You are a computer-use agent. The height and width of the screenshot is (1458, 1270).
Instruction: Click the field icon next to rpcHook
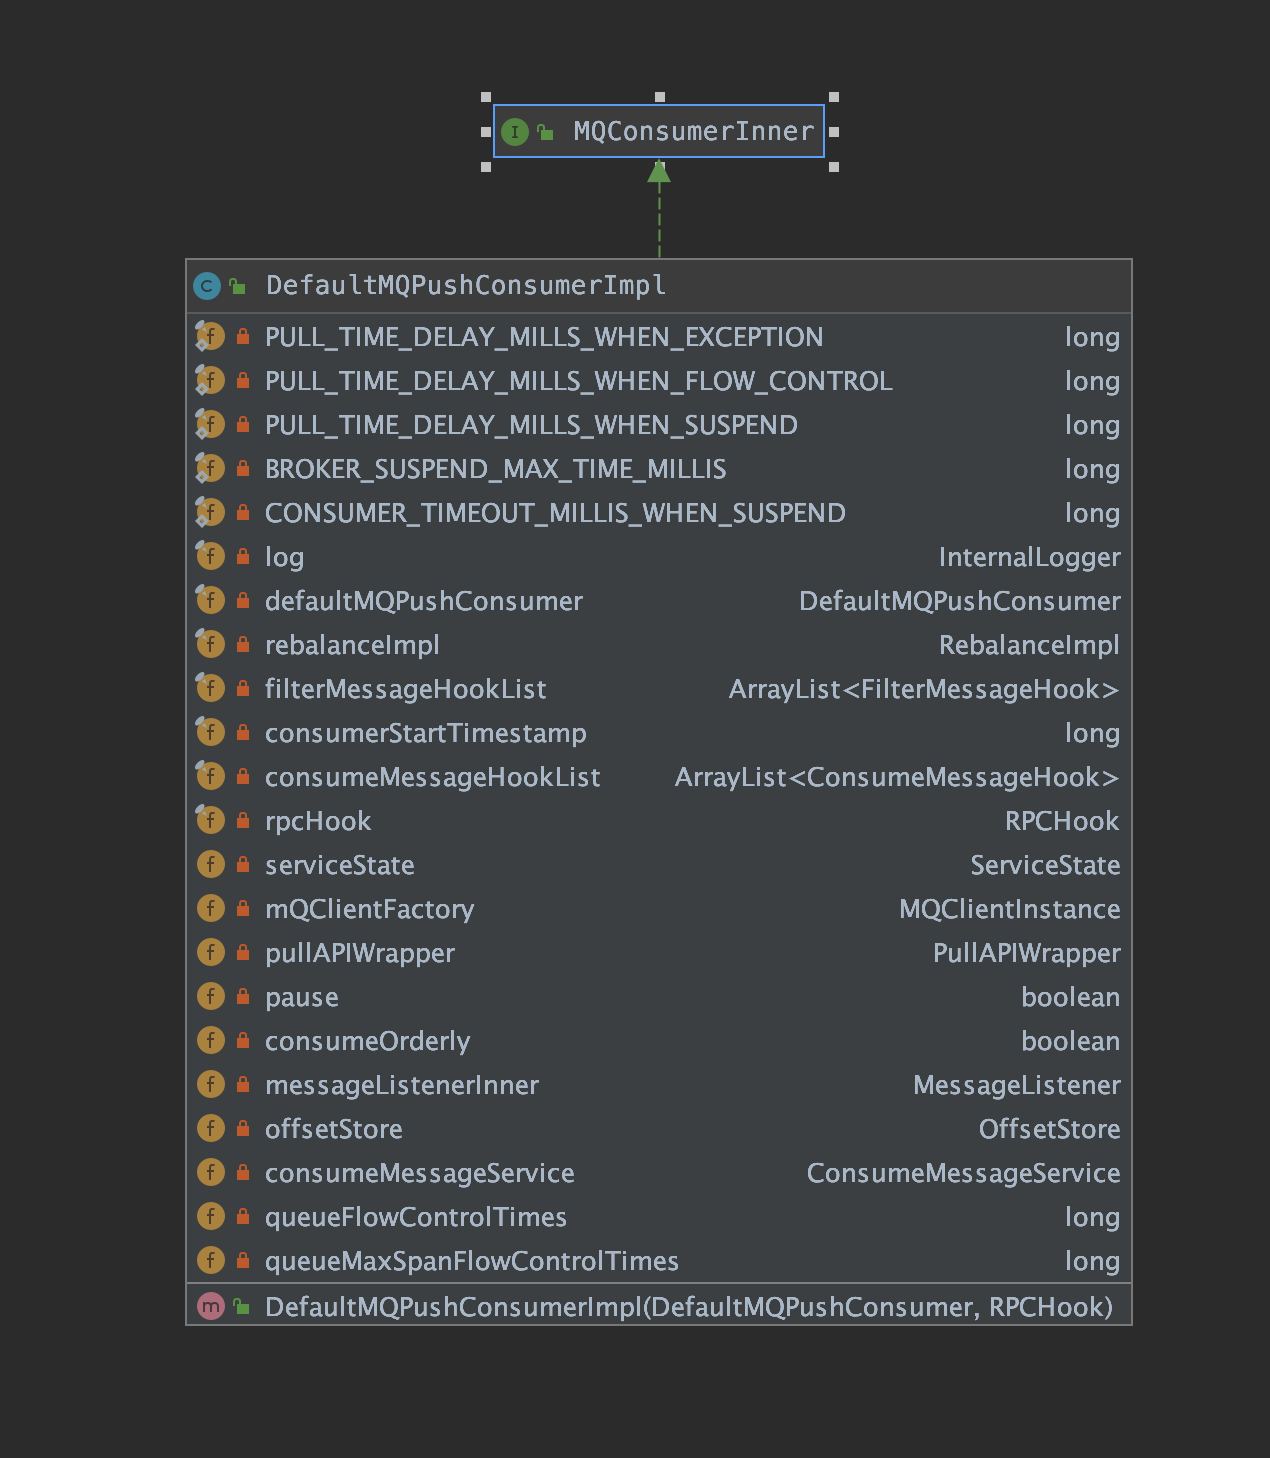point(209,820)
